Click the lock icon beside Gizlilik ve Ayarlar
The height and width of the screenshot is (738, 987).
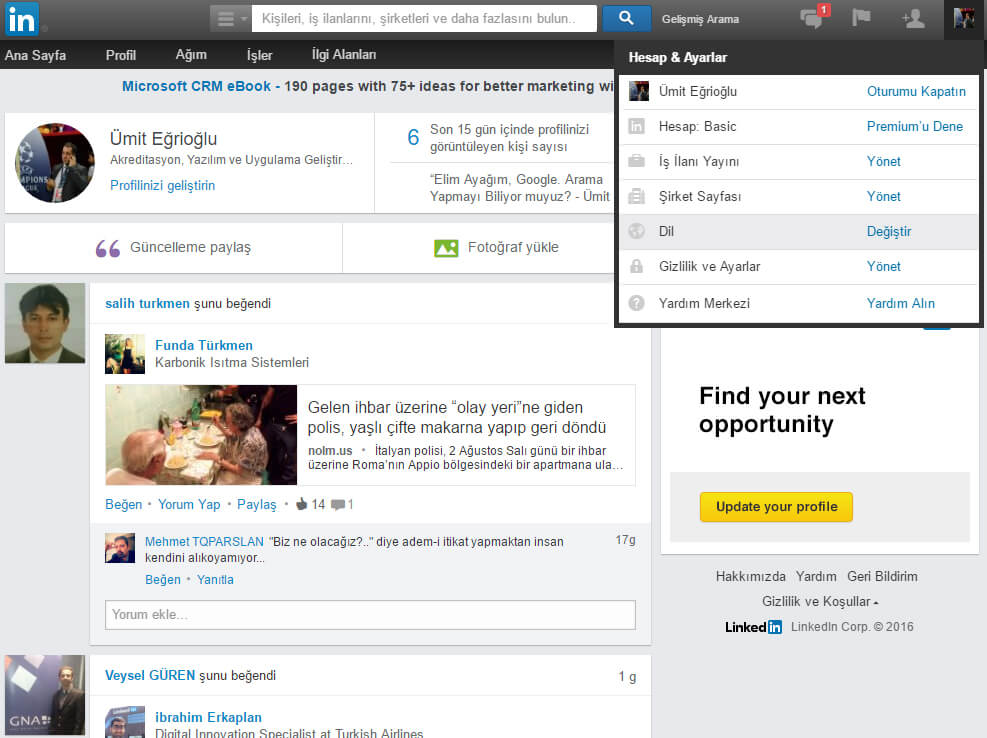[637, 266]
